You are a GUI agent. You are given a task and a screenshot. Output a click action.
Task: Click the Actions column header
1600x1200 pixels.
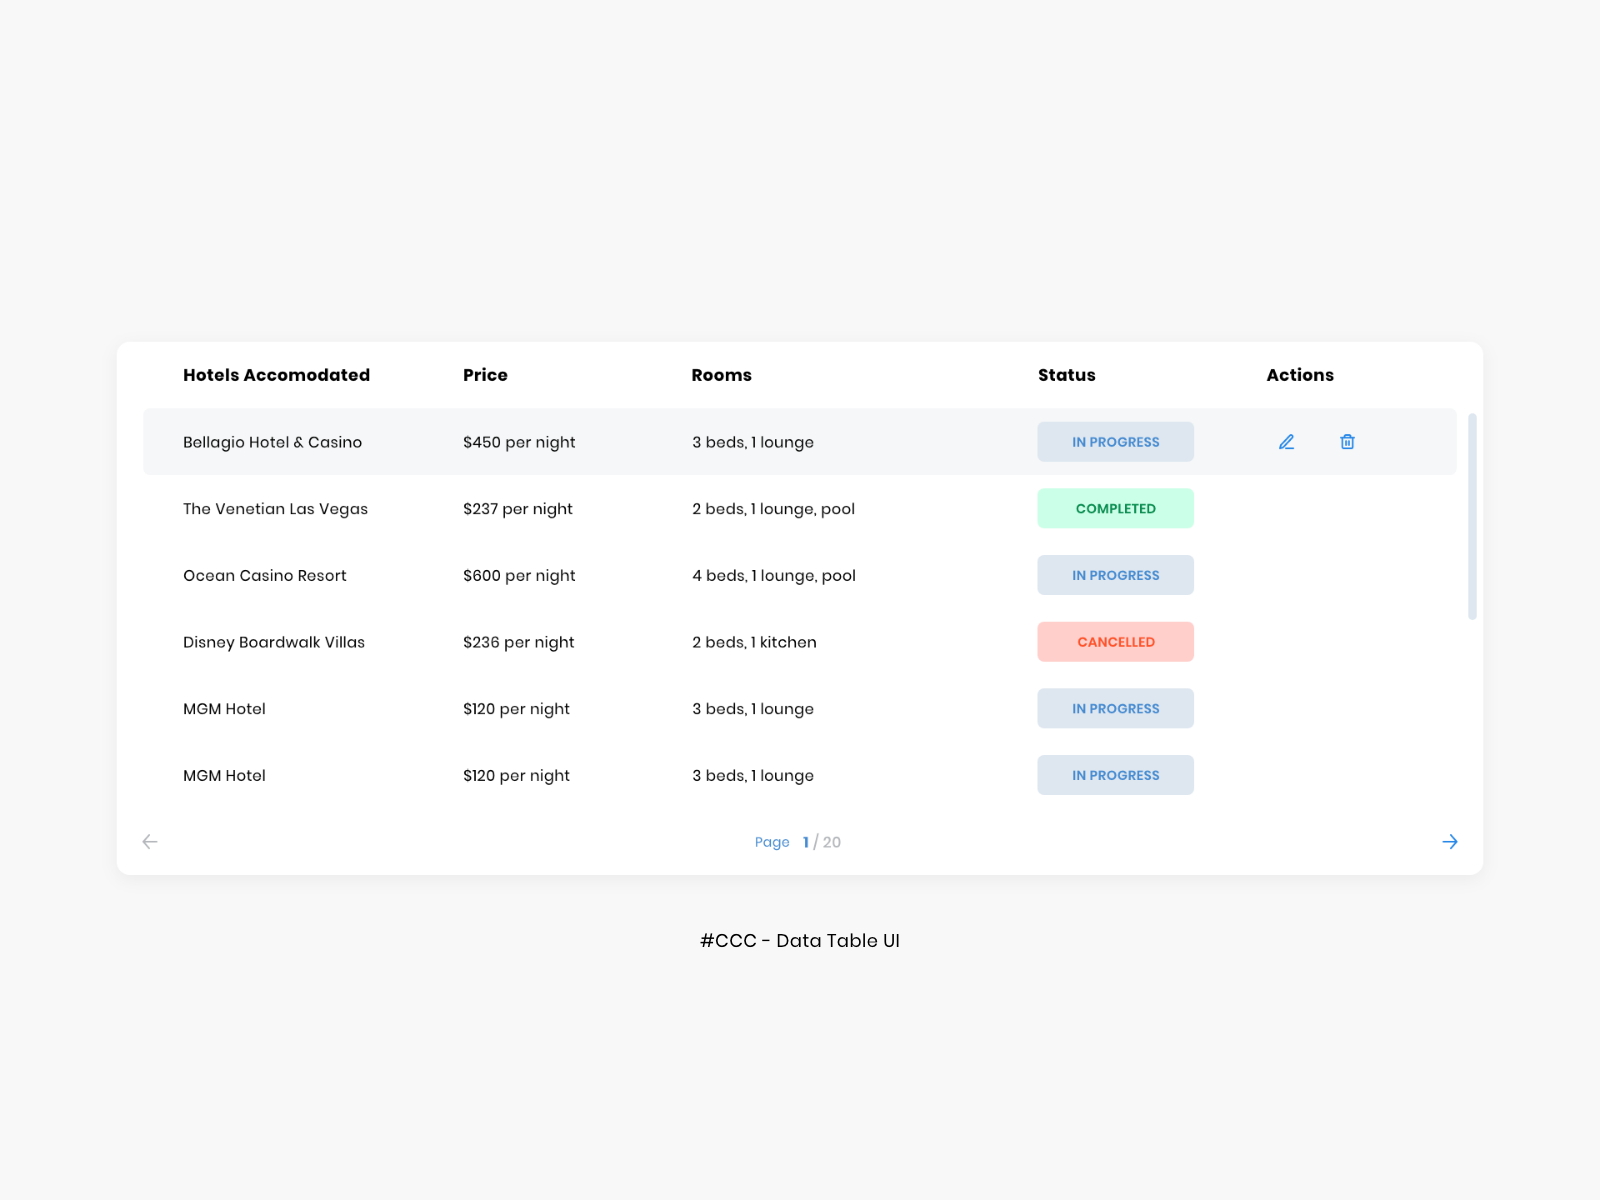(1299, 375)
